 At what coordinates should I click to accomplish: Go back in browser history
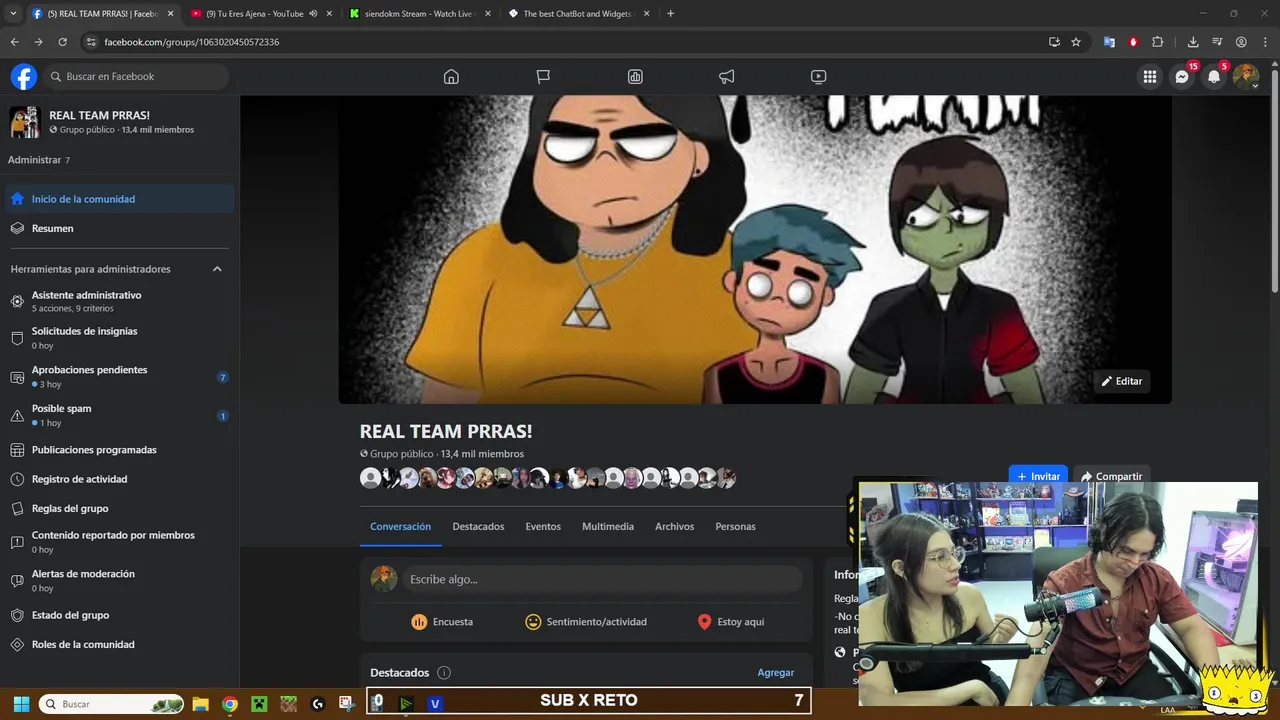14,42
